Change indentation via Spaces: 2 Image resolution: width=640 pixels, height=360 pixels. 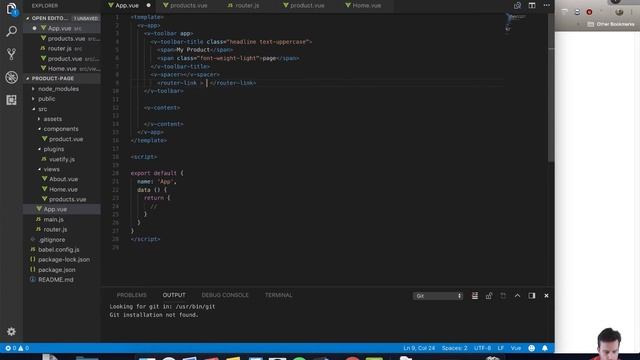(x=454, y=348)
